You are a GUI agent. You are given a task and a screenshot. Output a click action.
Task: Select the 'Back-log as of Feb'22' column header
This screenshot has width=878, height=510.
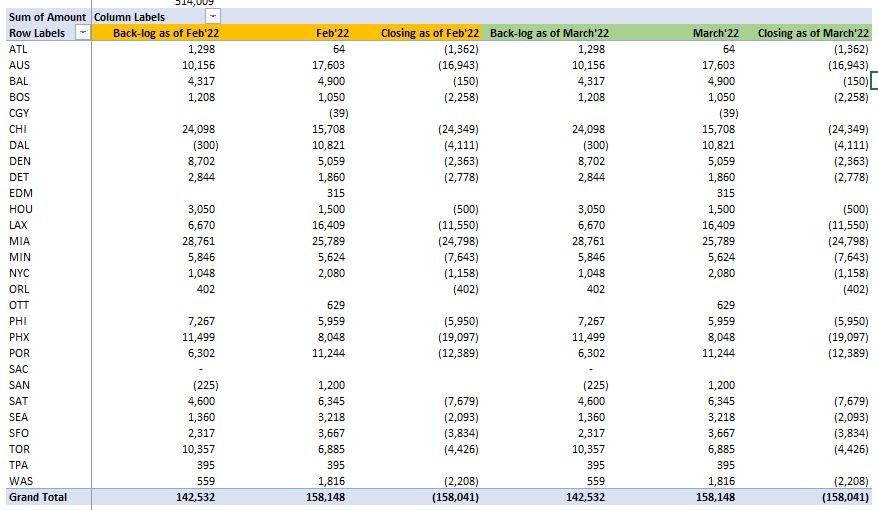tap(166, 33)
